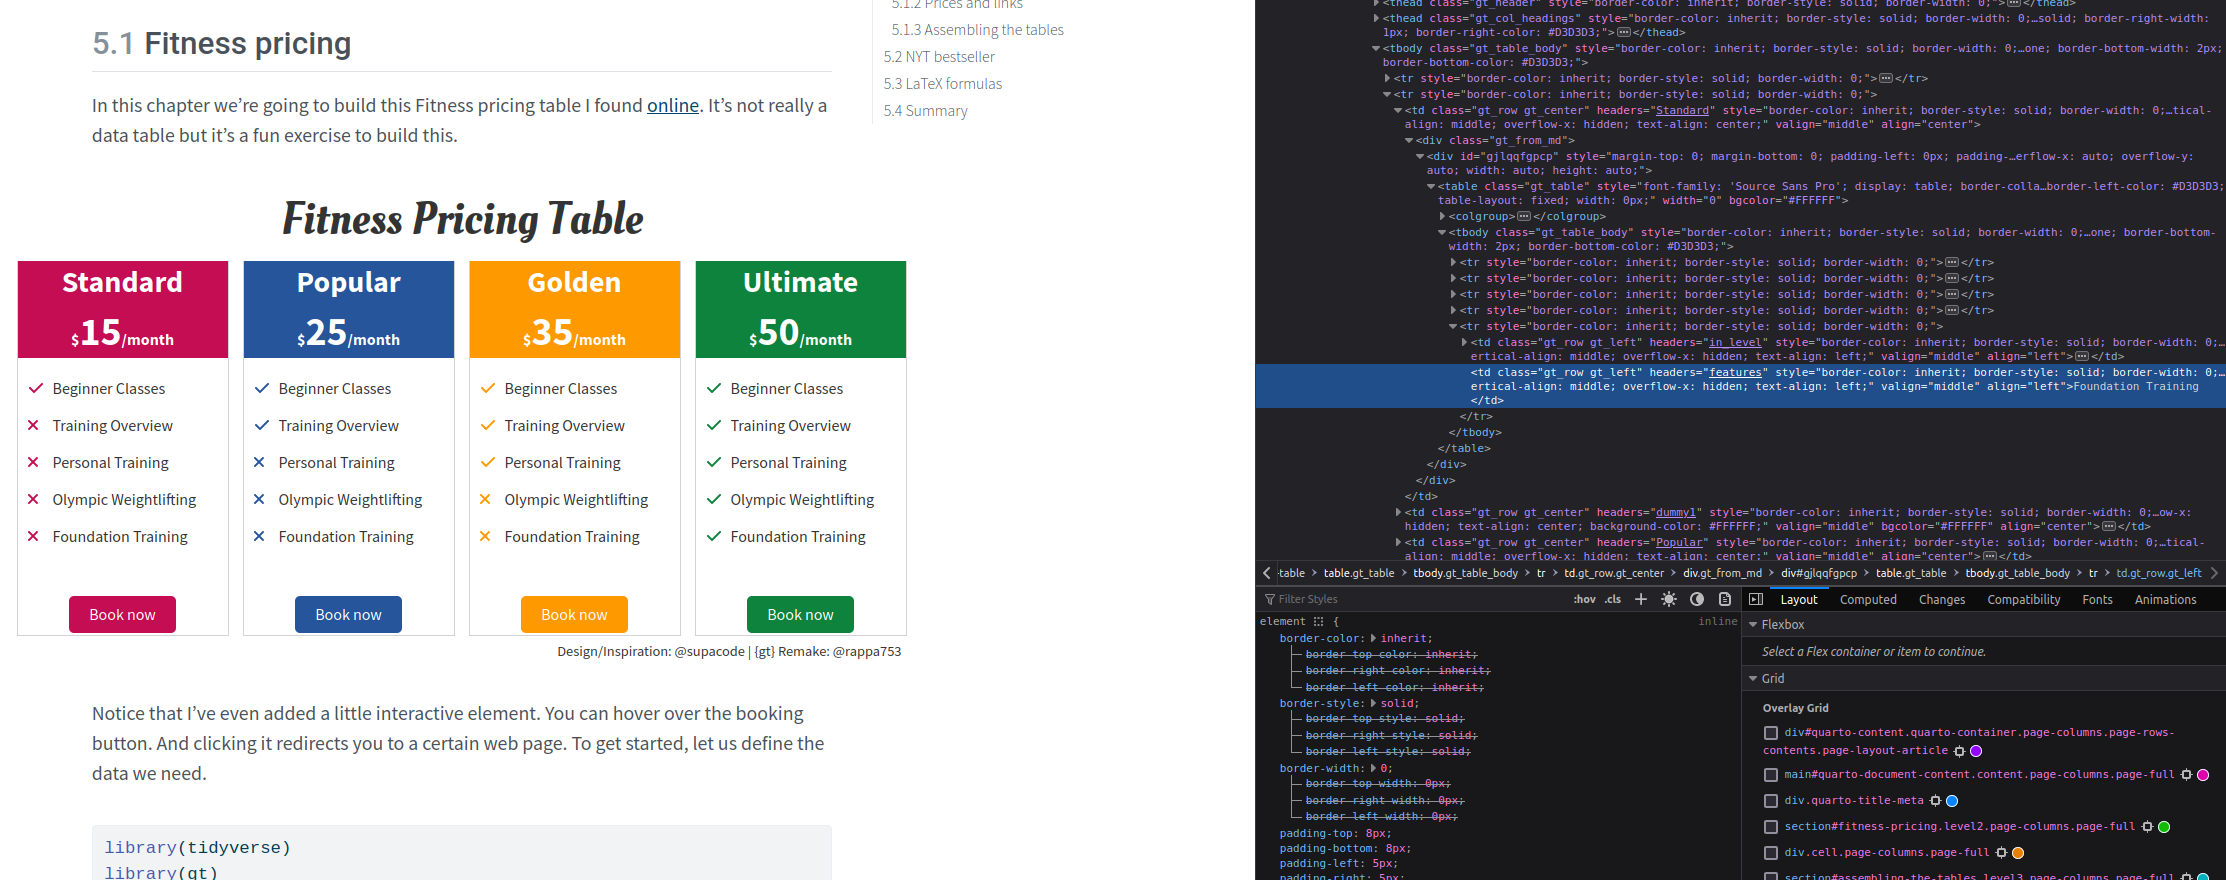Enable grid overlay for main#quarto-document-content
The width and height of the screenshot is (2226, 880).
coord(1771,775)
